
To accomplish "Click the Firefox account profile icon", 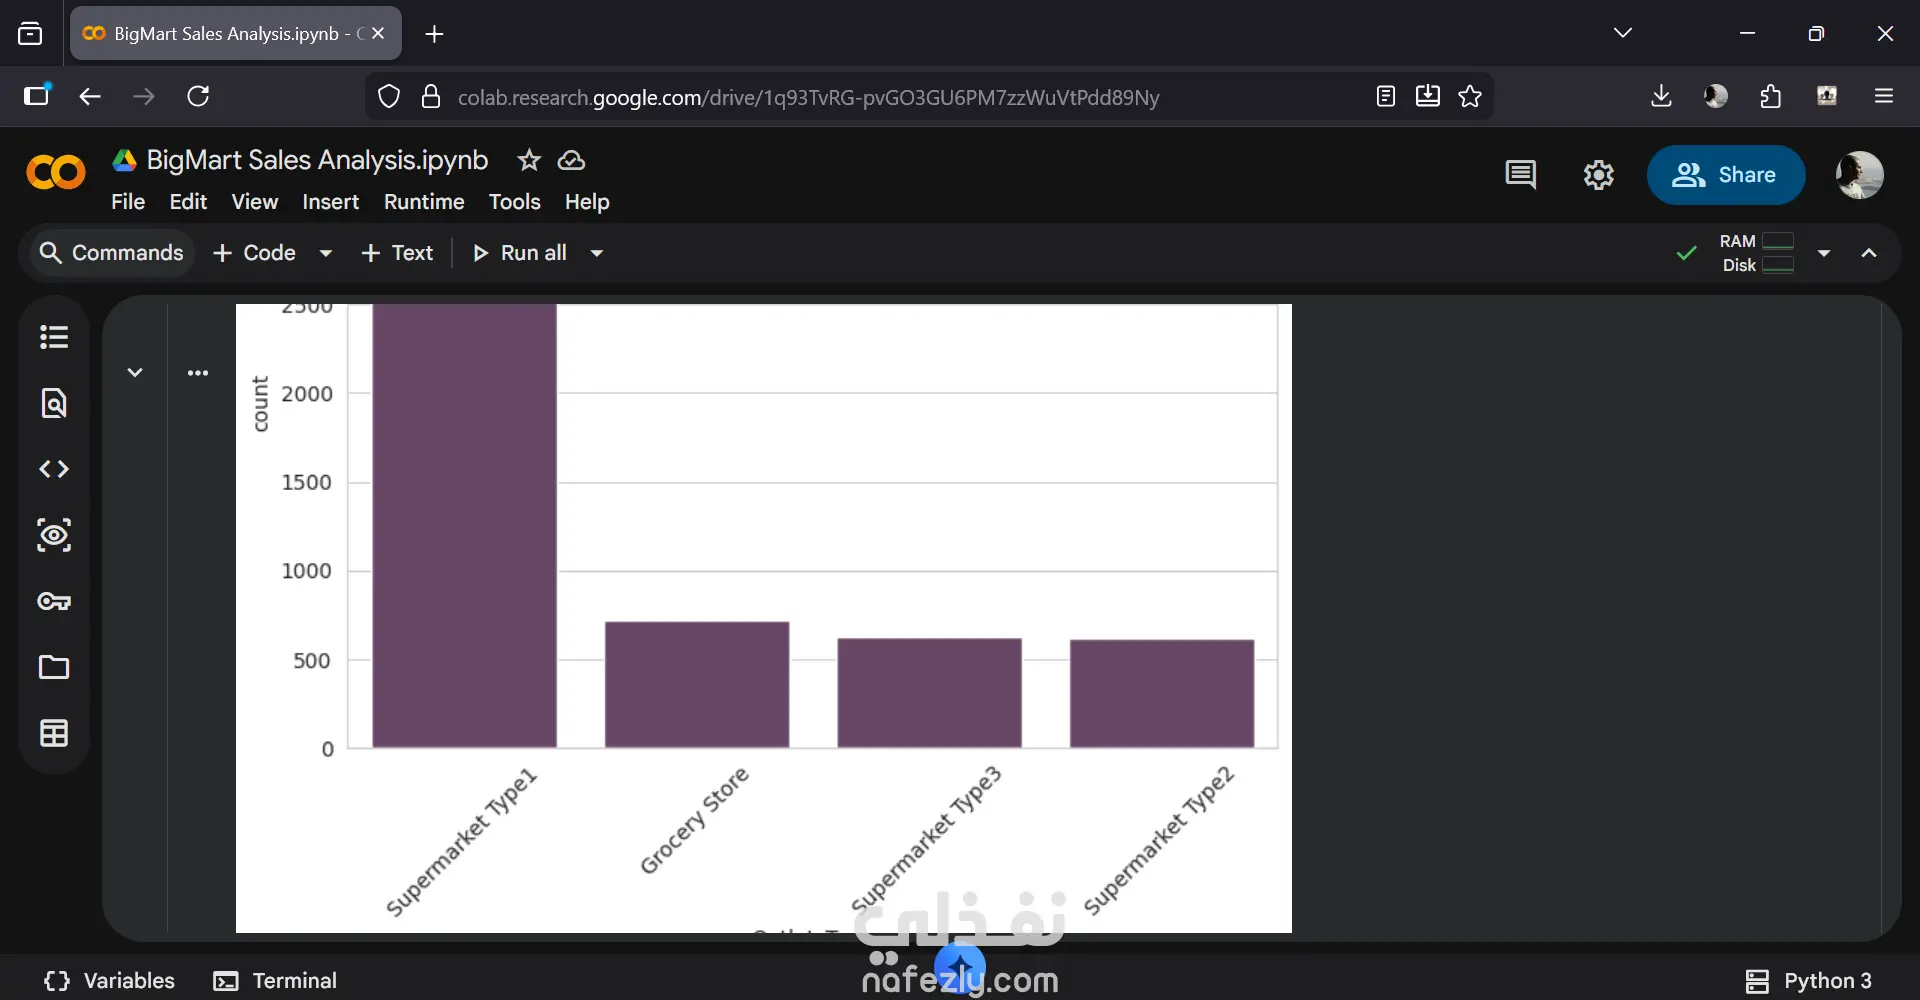I will pos(1716,96).
